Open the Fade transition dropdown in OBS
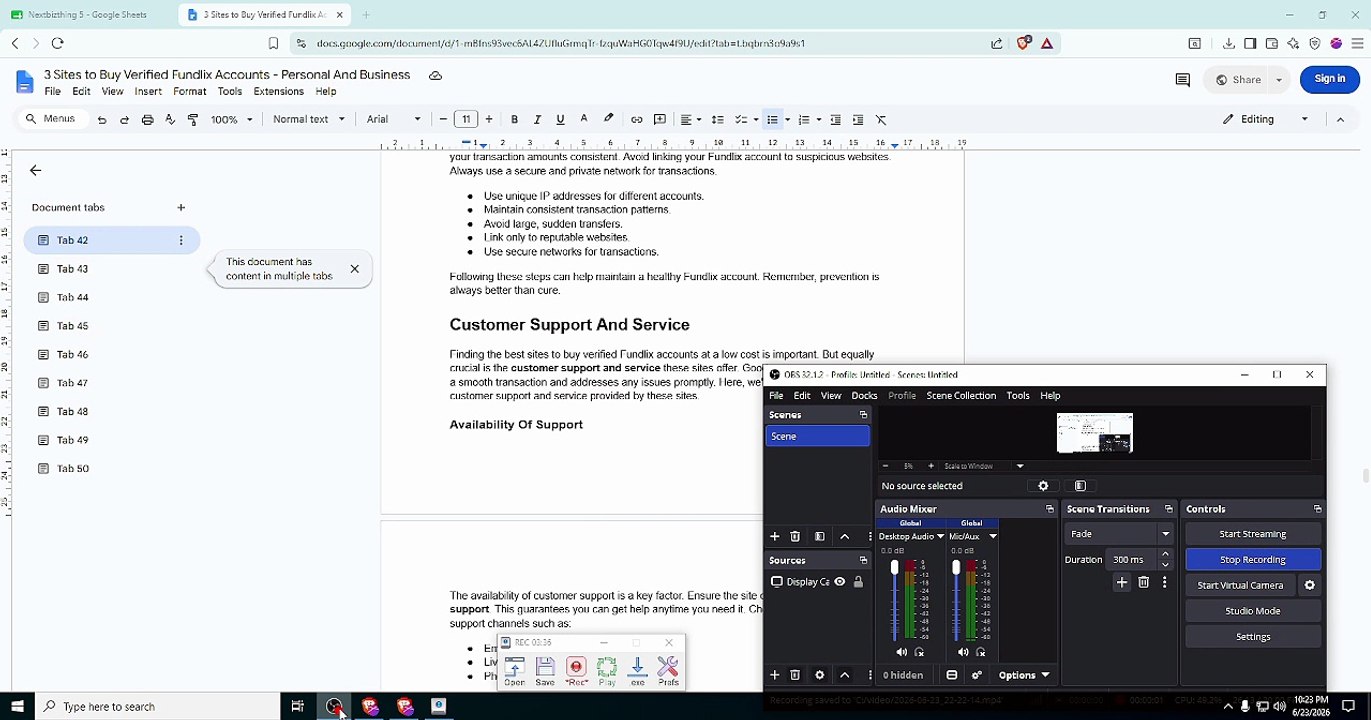Image resolution: width=1371 pixels, height=720 pixels. pyautogui.click(x=1118, y=534)
